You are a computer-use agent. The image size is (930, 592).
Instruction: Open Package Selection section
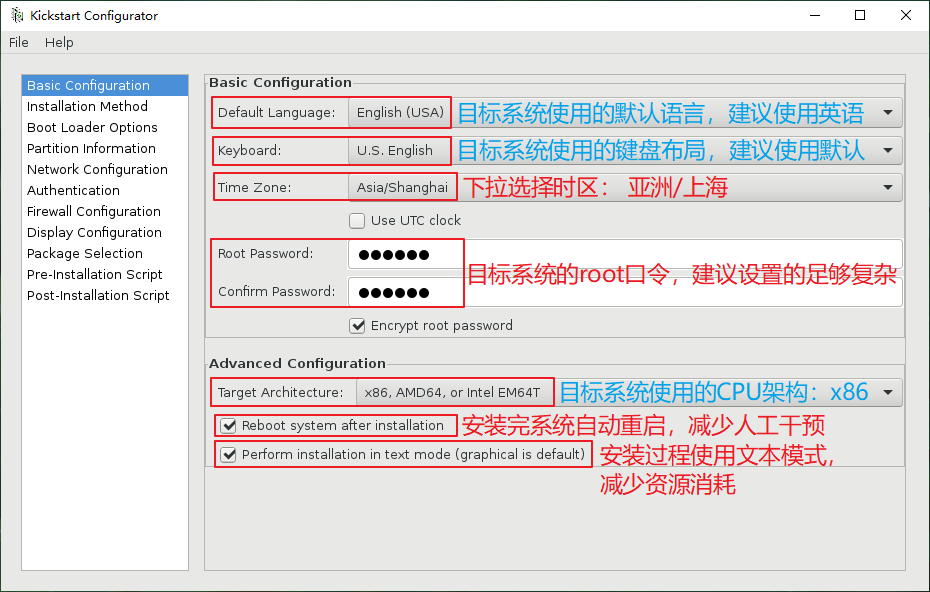[105, 253]
